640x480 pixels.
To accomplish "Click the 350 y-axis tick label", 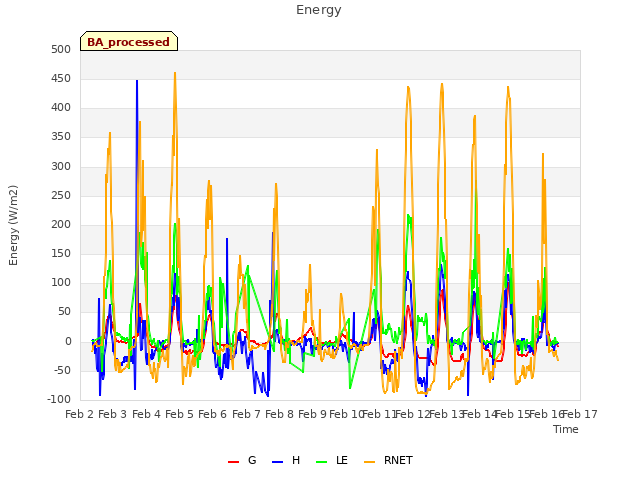I will 61,137.
